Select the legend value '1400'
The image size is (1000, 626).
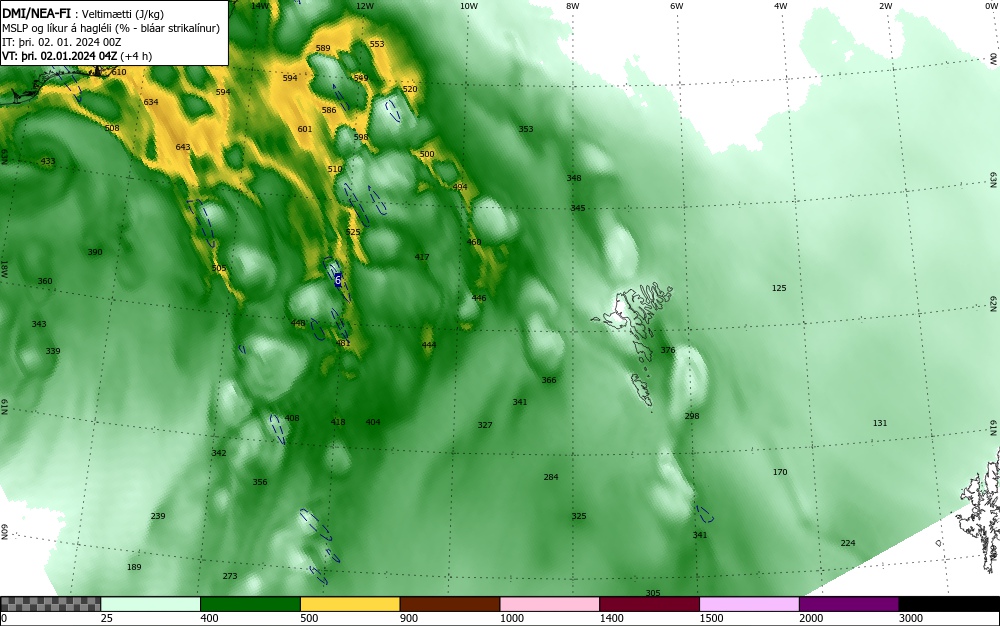(611, 618)
